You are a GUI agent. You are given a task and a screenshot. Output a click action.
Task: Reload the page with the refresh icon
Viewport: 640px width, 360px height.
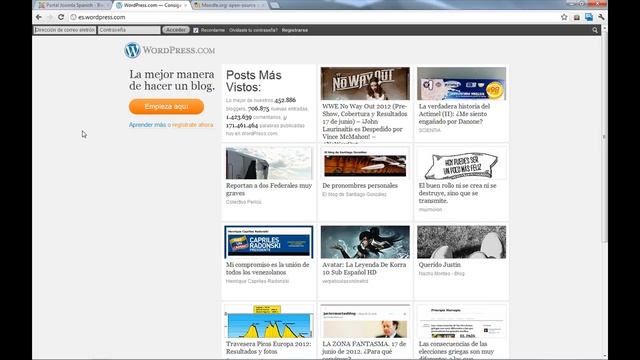[x=61, y=17]
